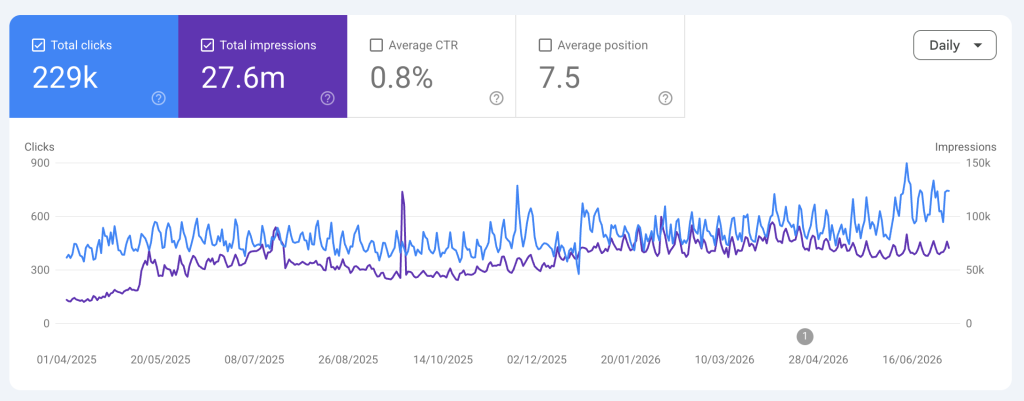Click the 229k total clicks value
Screen dimensions: 1024x401
pyautogui.click(x=65, y=78)
